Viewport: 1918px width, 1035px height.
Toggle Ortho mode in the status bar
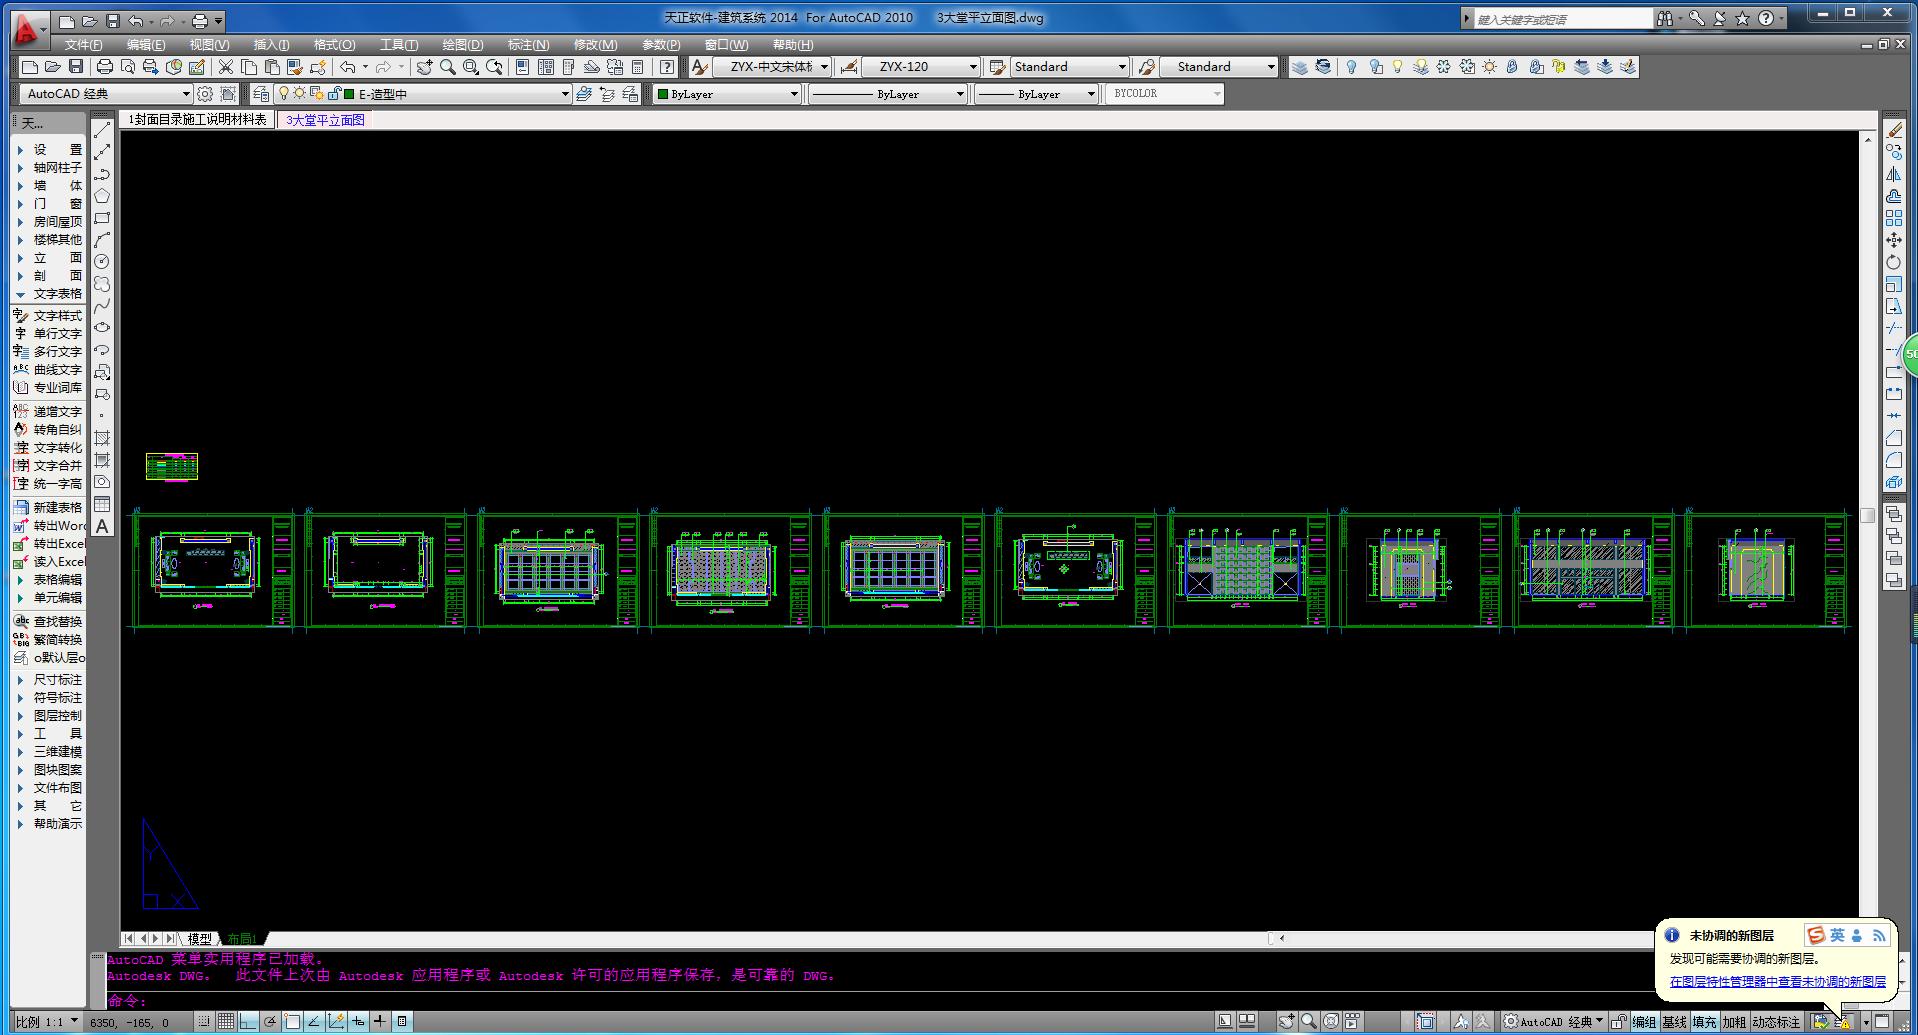point(248,1022)
